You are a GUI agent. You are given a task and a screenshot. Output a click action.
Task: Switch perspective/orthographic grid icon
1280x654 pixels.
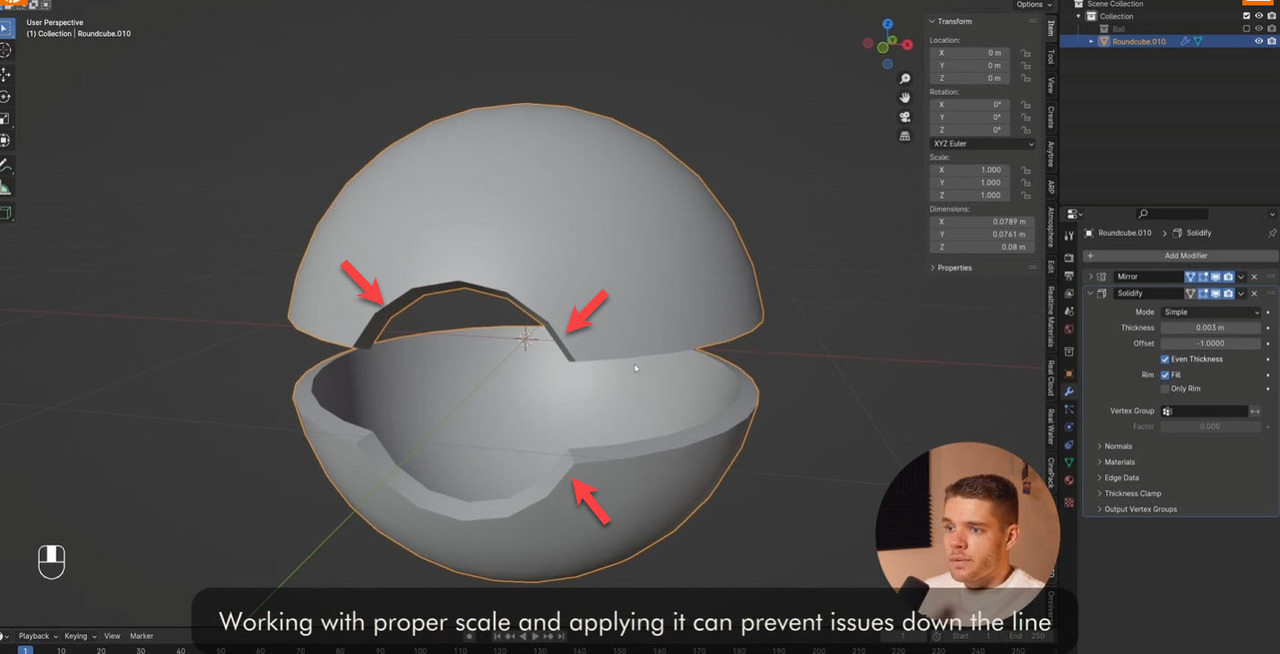tap(905, 136)
